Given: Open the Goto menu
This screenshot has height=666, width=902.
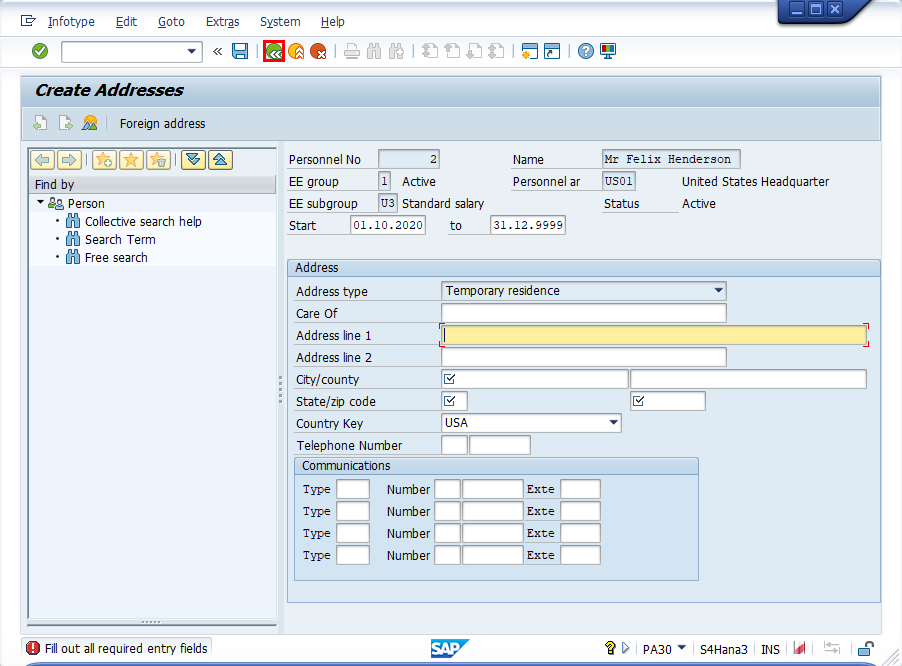Looking at the screenshot, I should [171, 22].
